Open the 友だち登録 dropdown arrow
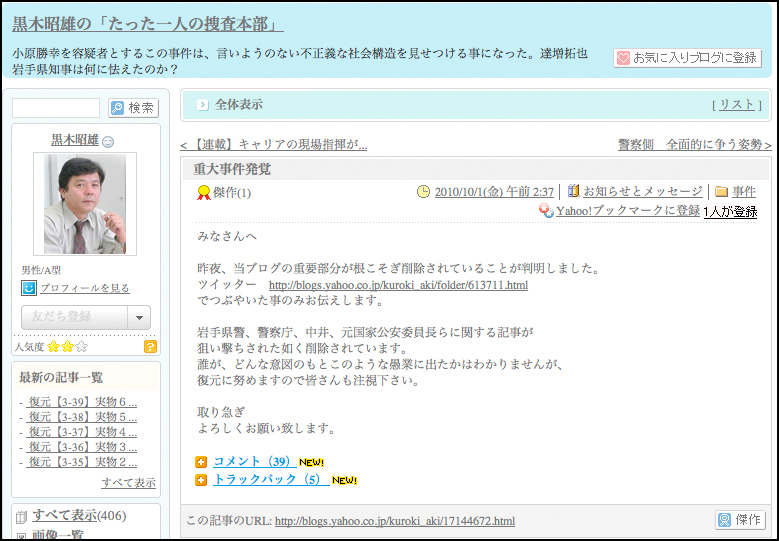This screenshot has height=541, width=779. click(x=139, y=317)
